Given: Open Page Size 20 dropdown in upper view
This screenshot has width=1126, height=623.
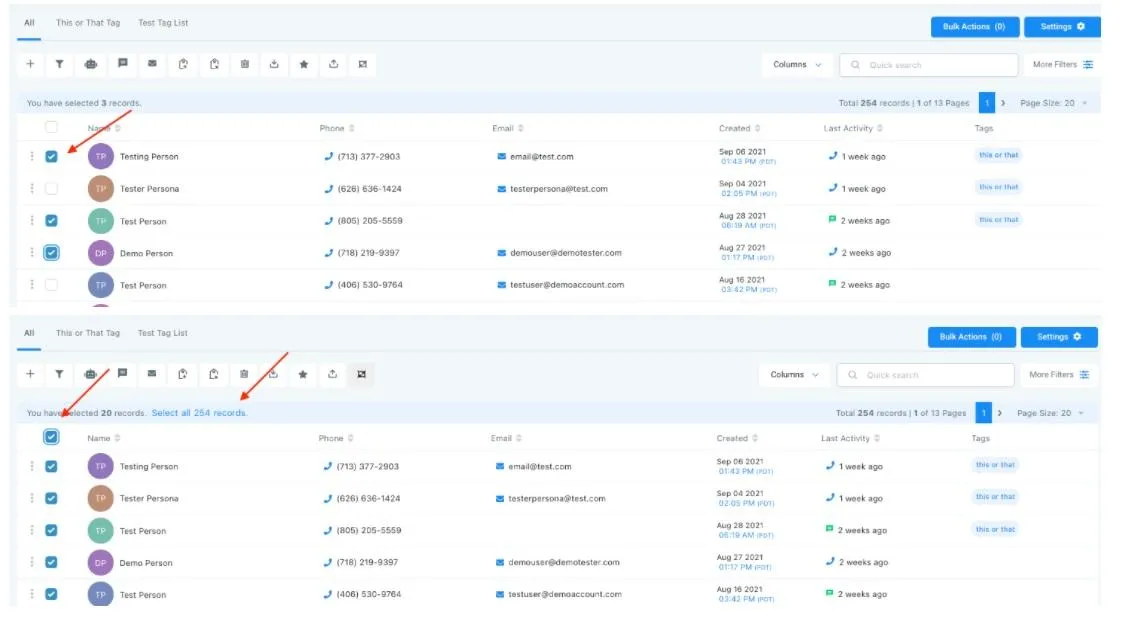Looking at the screenshot, I should 1053,103.
